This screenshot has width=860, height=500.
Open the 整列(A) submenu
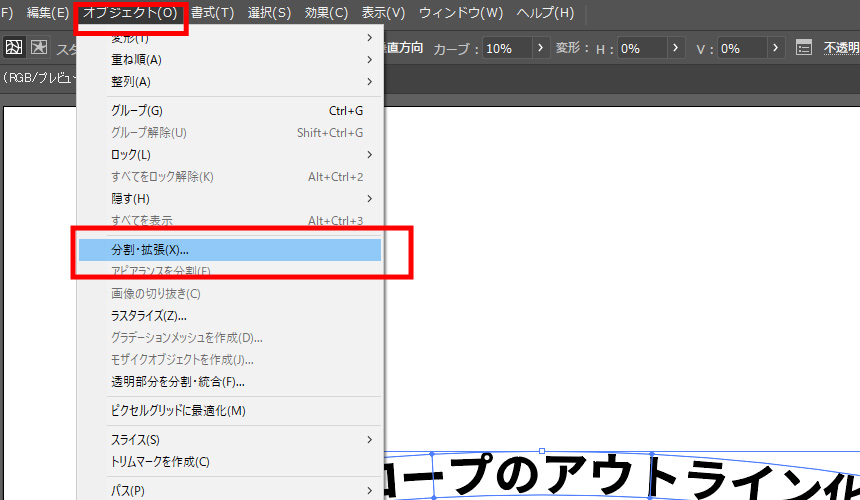(x=131, y=81)
